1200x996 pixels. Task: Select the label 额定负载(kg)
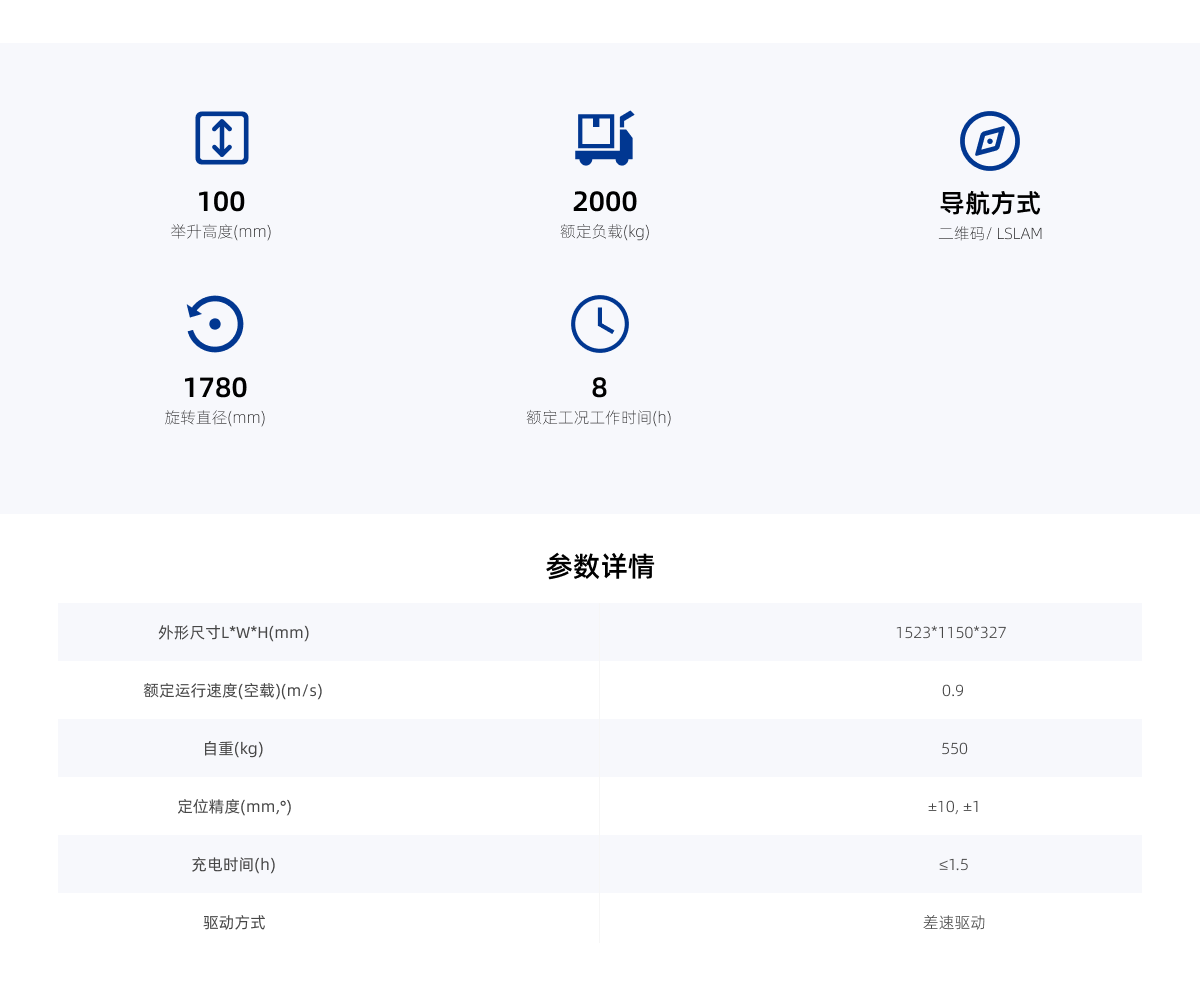605,231
